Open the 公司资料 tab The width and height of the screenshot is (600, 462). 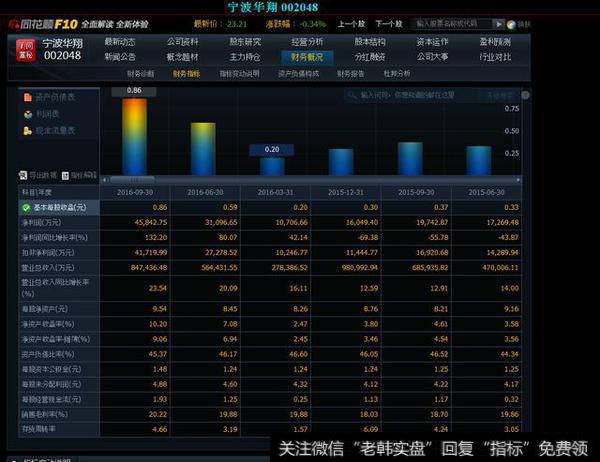[183, 42]
